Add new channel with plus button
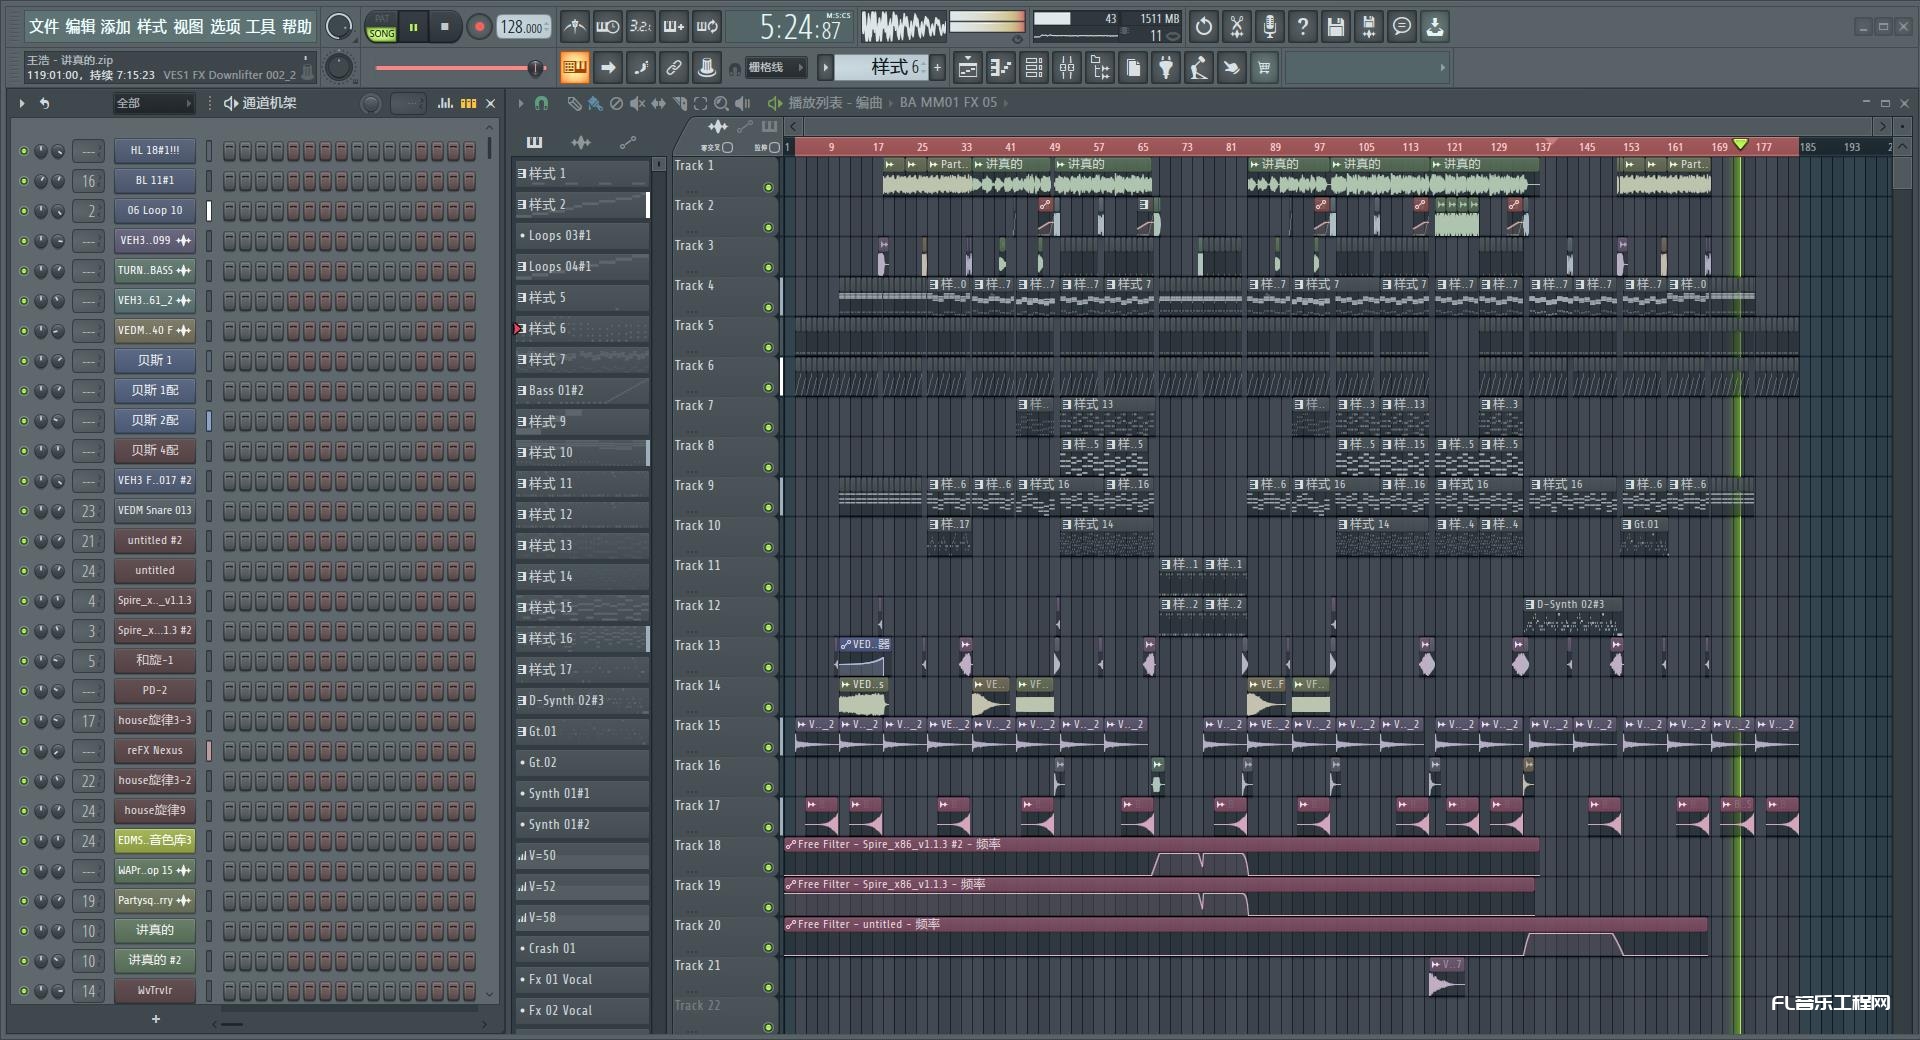Image resolution: width=1920 pixels, height=1040 pixels. pos(155,1019)
